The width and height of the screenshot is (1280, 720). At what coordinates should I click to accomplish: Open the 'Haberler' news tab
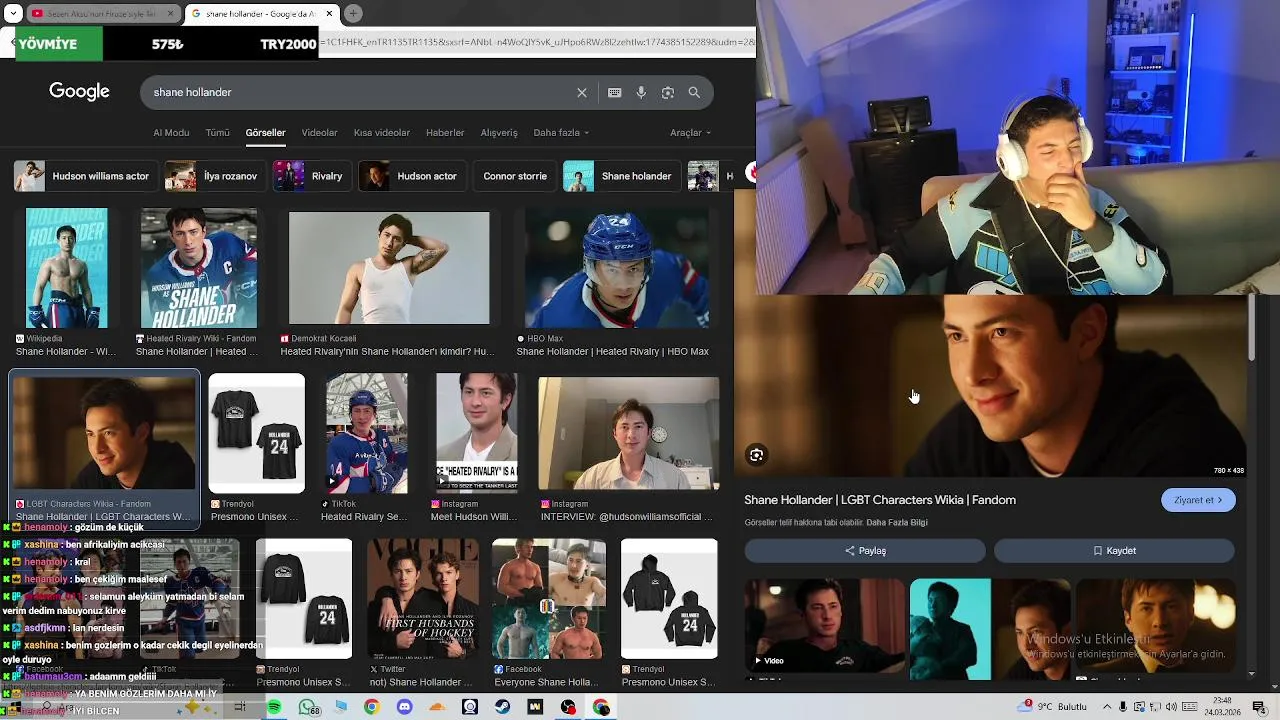coord(445,132)
